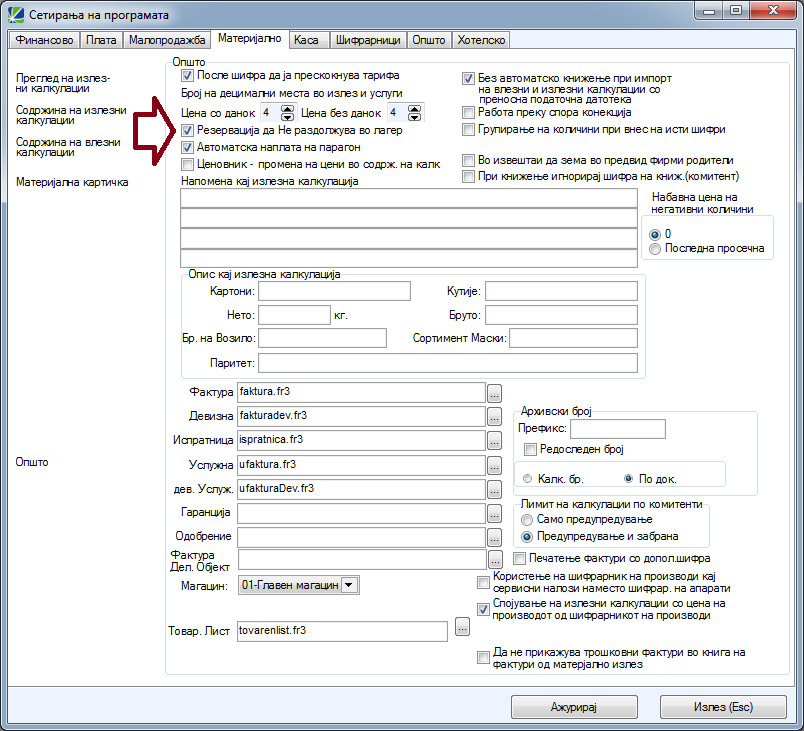Browse for the Услужна template file
Image resolution: width=804 pixels, height=731 pixels.
(494, 465)
